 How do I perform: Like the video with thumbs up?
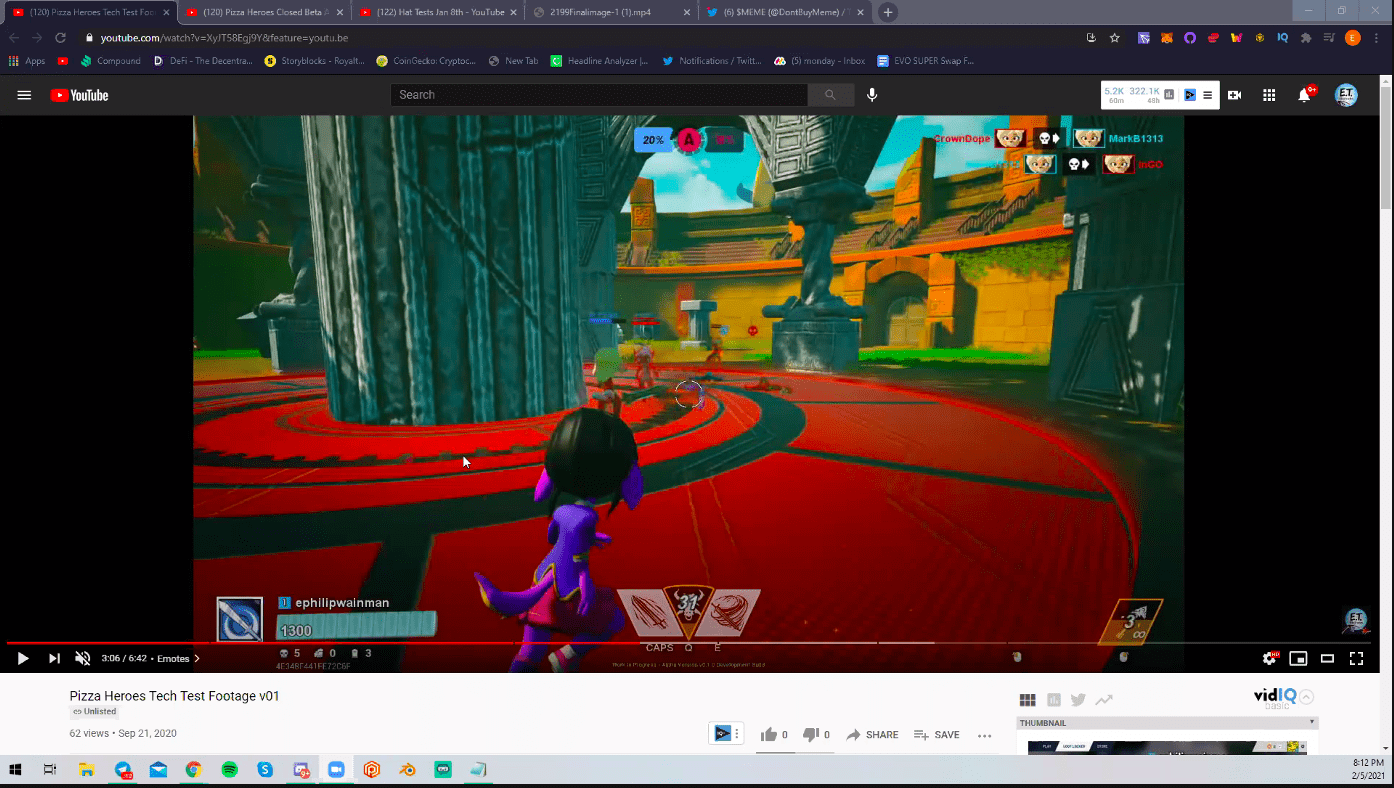point(768,735)
